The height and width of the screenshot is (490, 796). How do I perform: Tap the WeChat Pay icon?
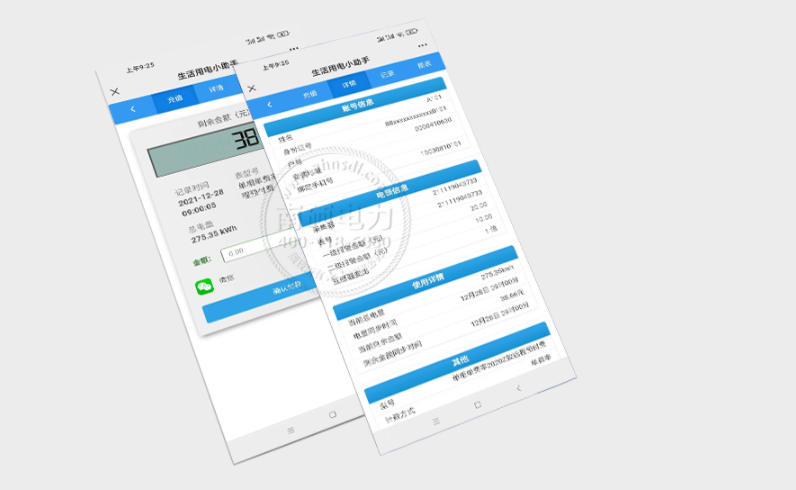click(x=204, y=287)
